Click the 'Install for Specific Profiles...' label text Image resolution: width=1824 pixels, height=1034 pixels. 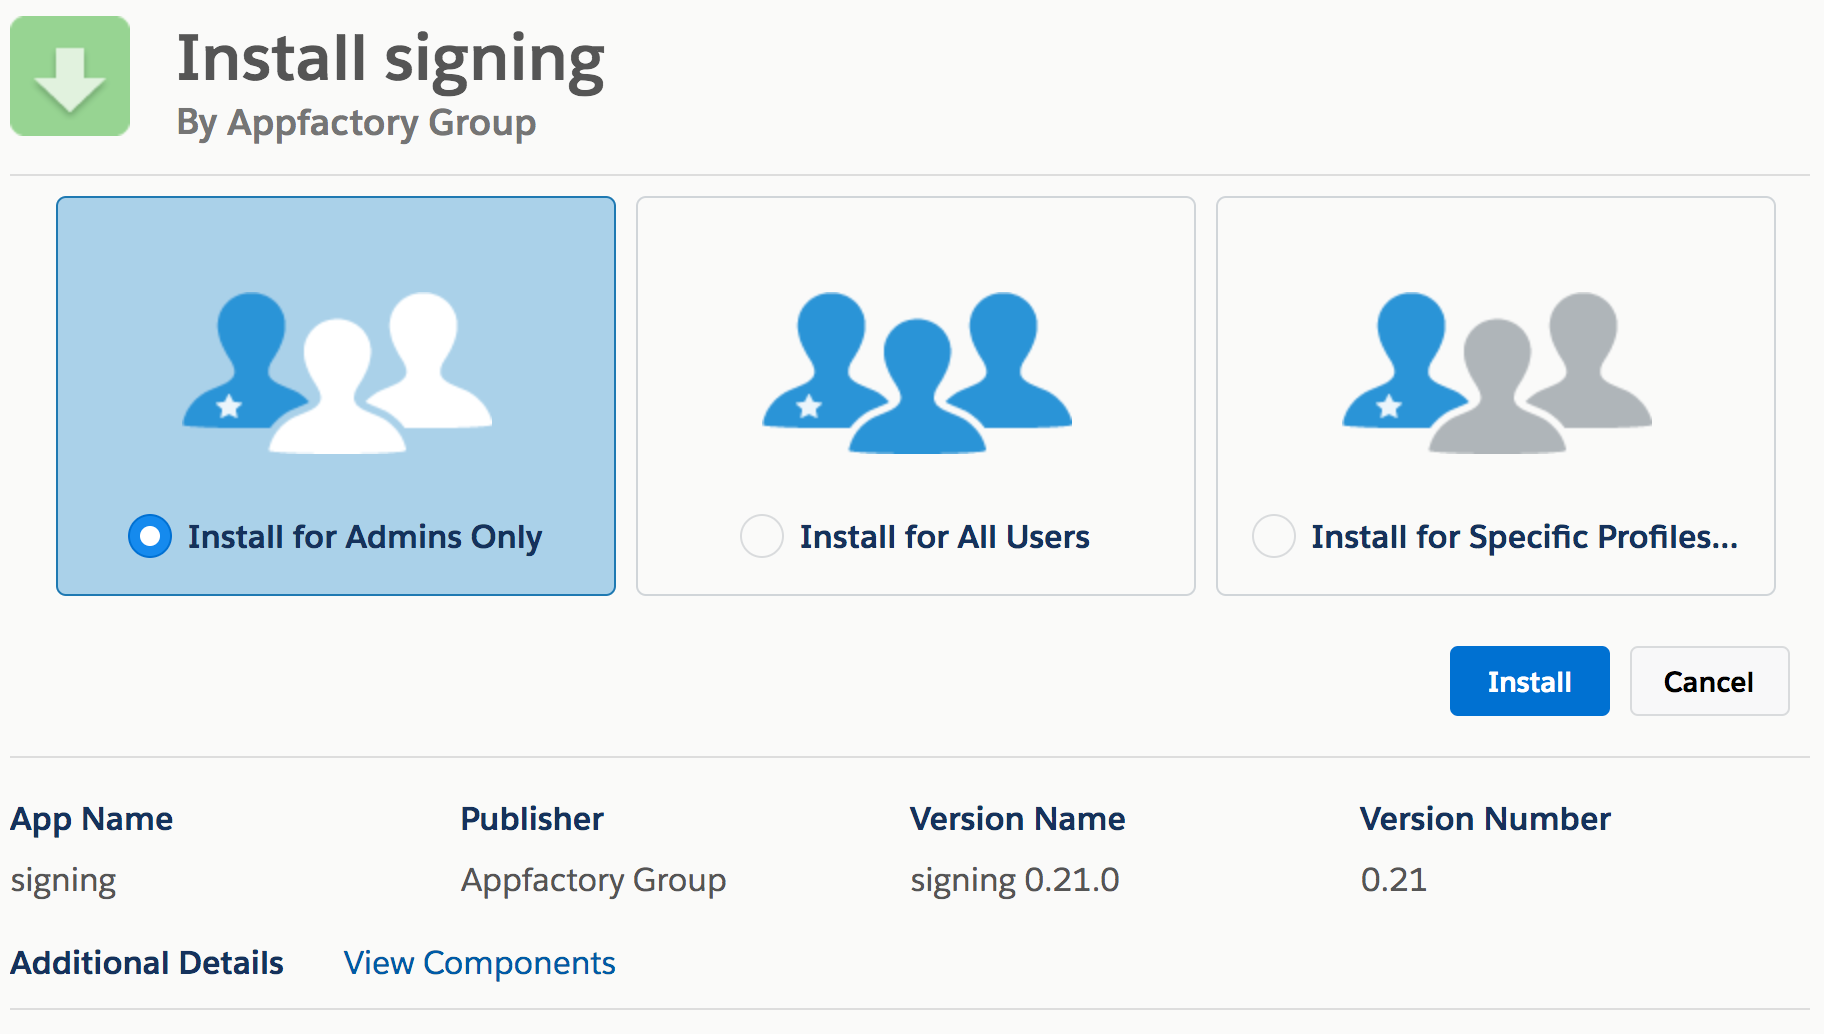pos(1524,537)
